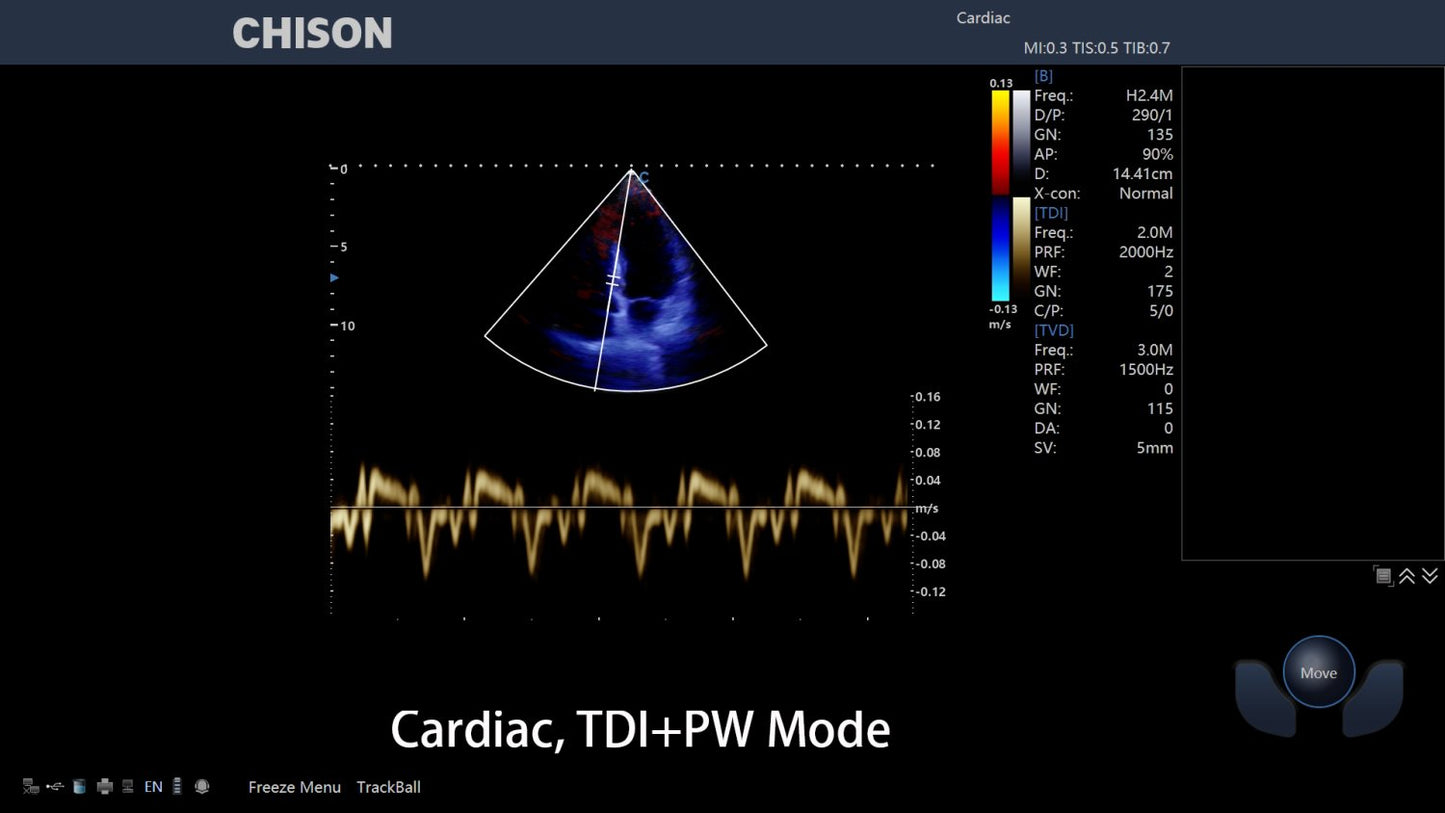Click the network connection status icon

(31, 787)
